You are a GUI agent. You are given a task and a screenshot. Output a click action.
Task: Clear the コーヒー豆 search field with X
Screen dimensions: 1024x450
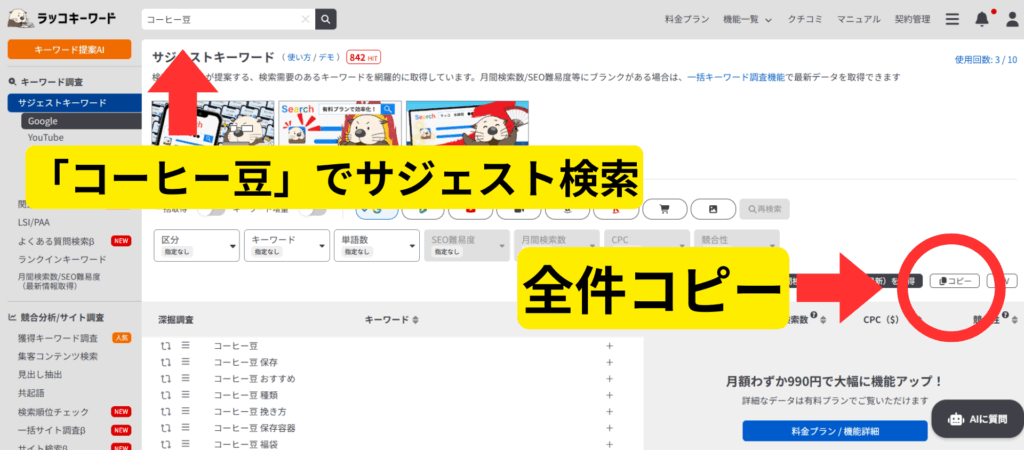tap(305, 20)
